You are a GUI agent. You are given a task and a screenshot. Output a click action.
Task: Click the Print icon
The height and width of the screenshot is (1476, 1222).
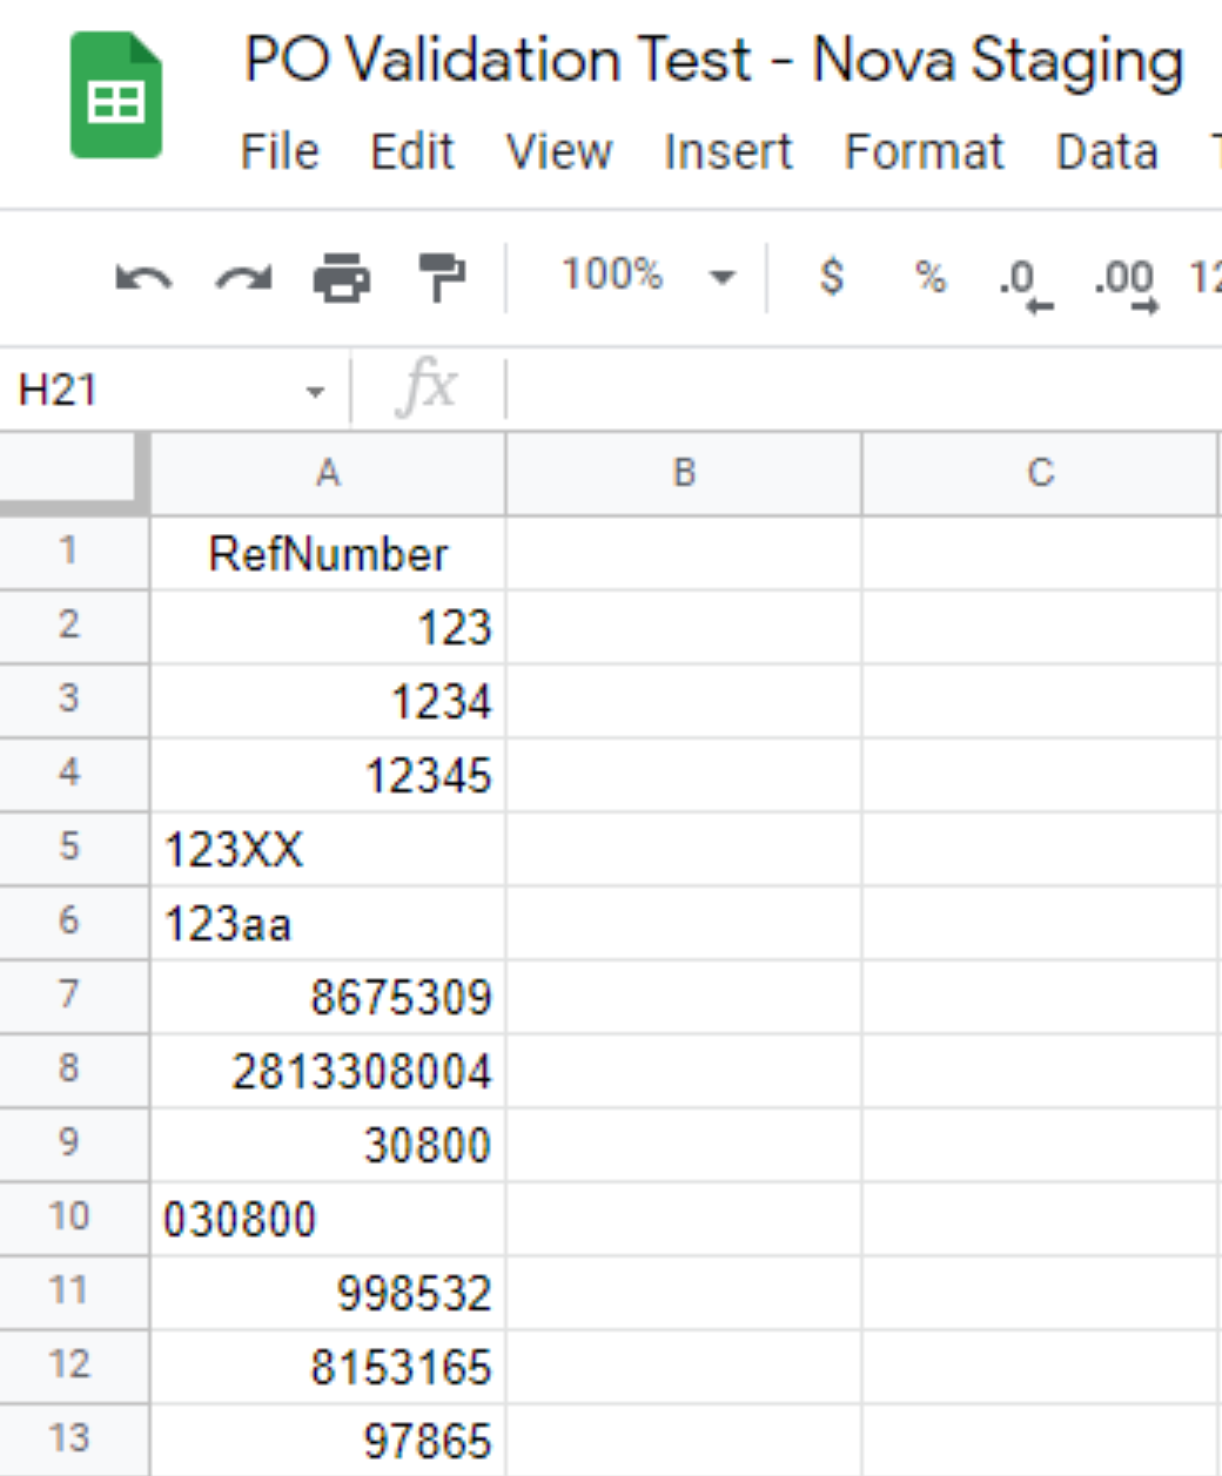(342, 278)
